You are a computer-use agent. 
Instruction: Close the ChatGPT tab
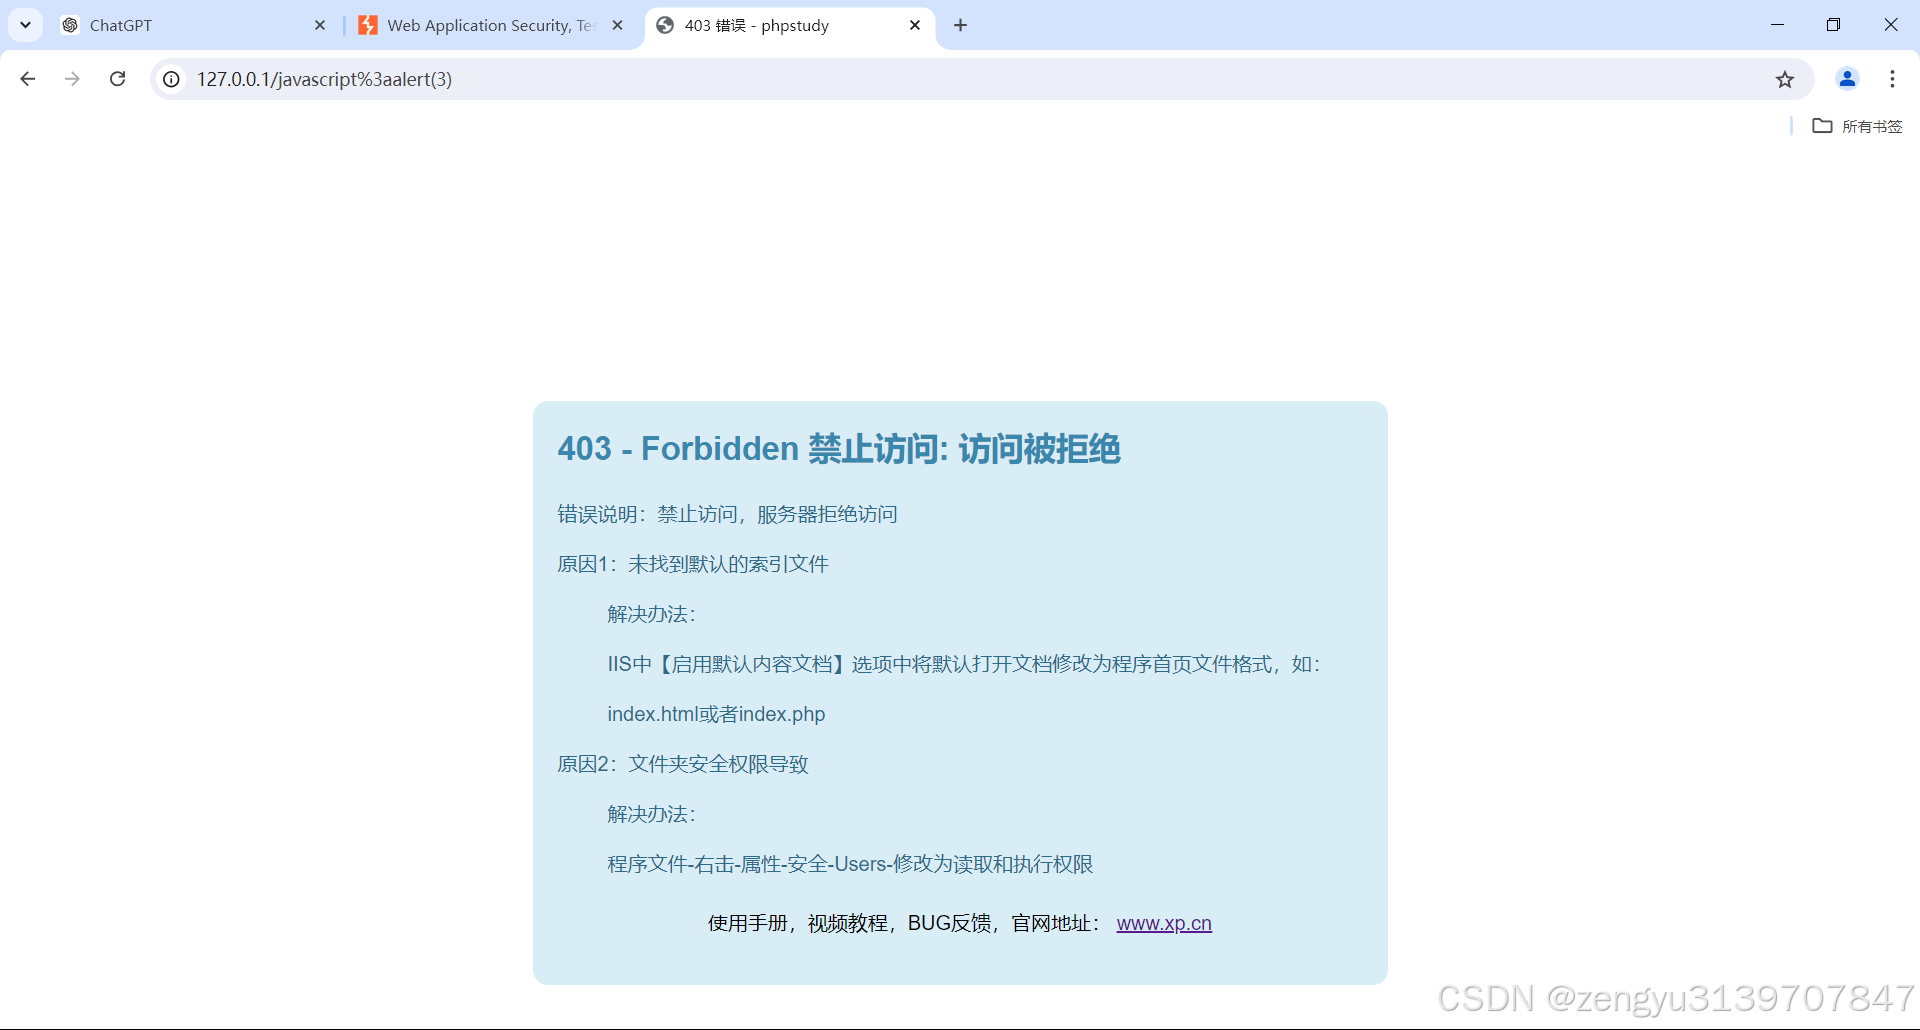point(320,25)
